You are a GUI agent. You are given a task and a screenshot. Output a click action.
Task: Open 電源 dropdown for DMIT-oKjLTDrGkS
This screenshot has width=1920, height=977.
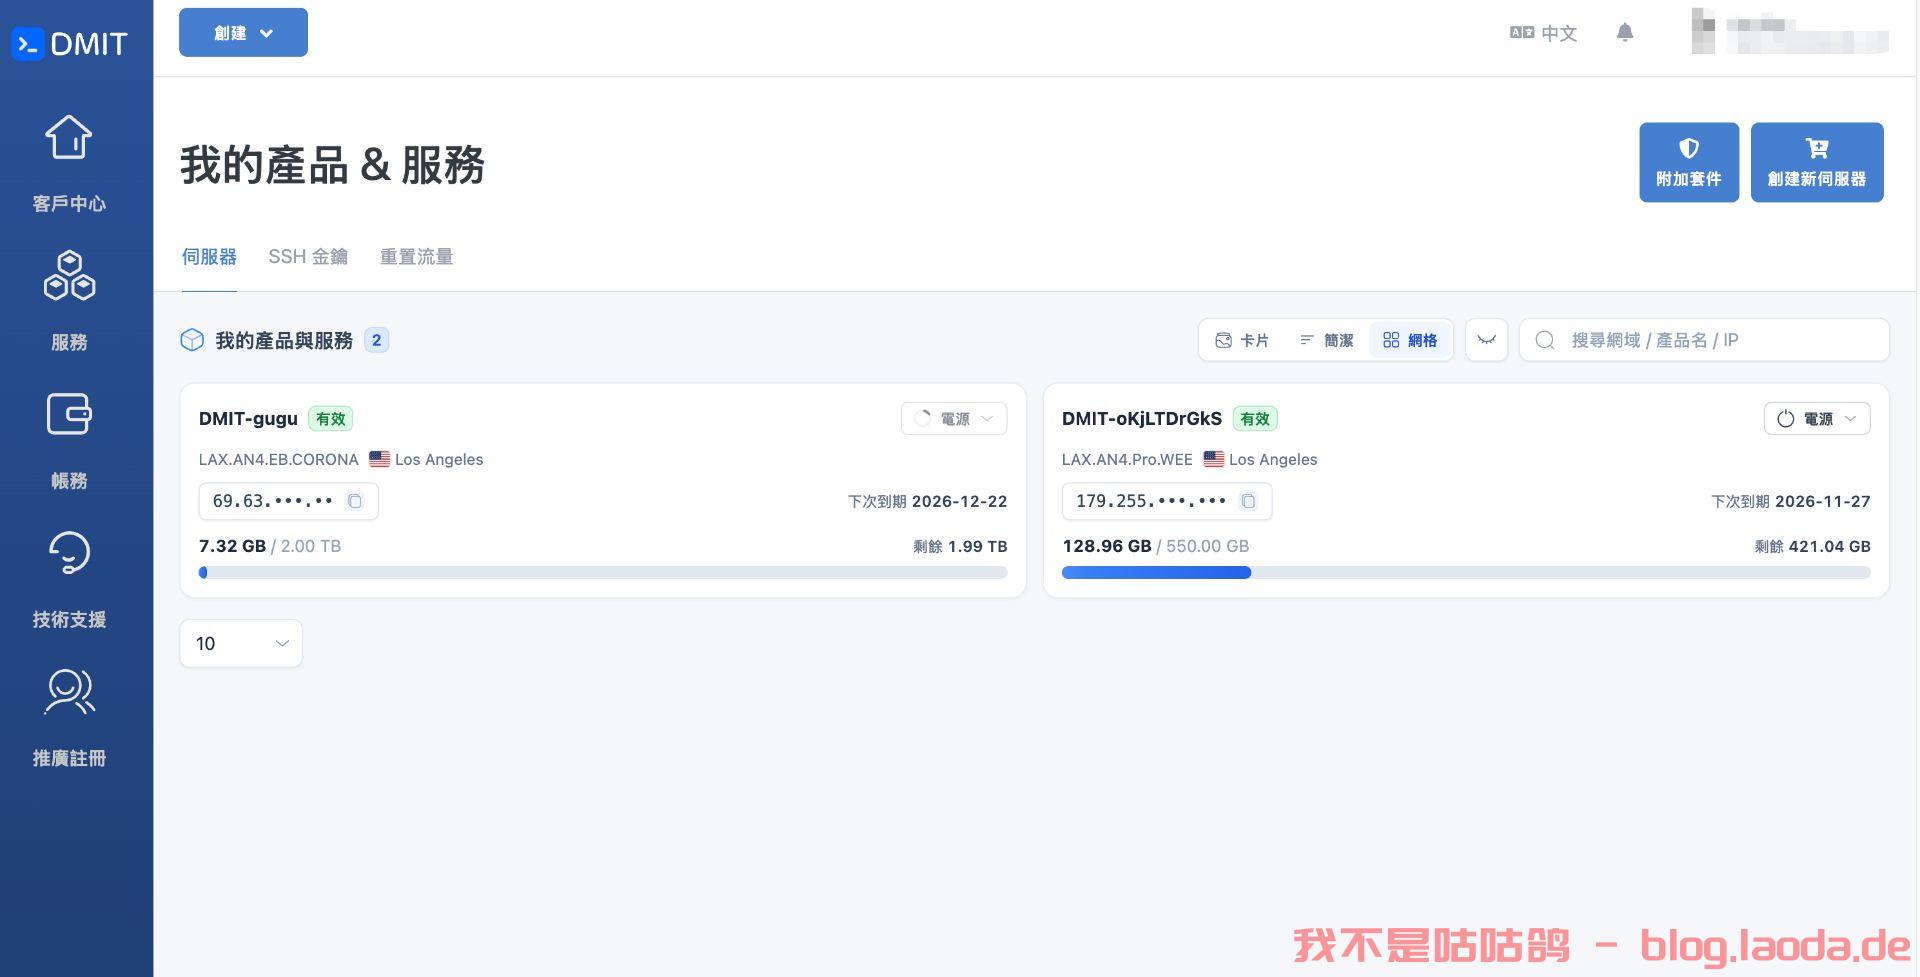click(x=1817, y=419)
